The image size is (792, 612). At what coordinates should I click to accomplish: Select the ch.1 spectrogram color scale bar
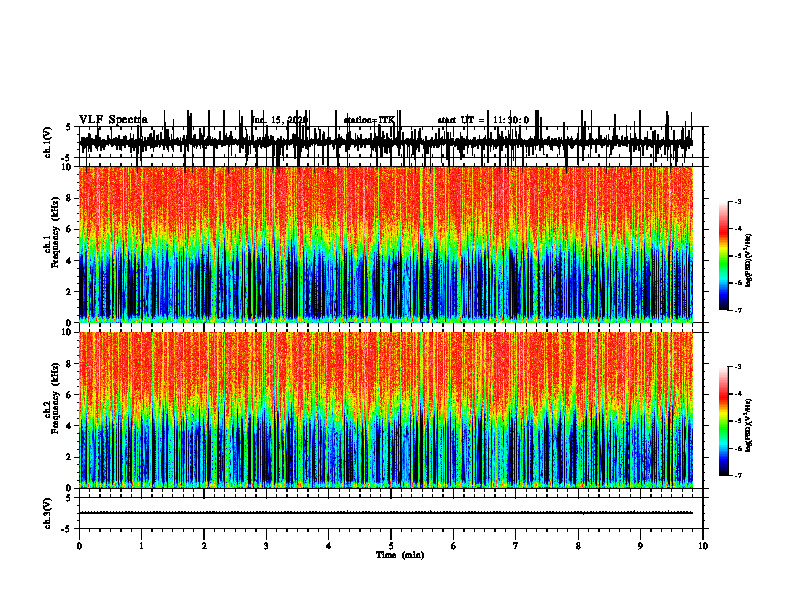[x=724, y=256]
